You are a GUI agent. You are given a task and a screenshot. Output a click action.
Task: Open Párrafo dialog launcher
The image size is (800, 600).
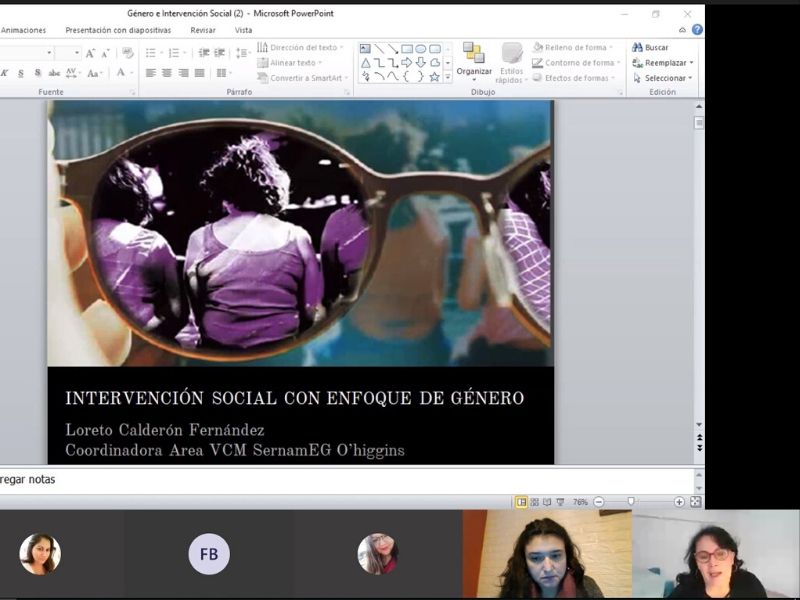[347, 92]
